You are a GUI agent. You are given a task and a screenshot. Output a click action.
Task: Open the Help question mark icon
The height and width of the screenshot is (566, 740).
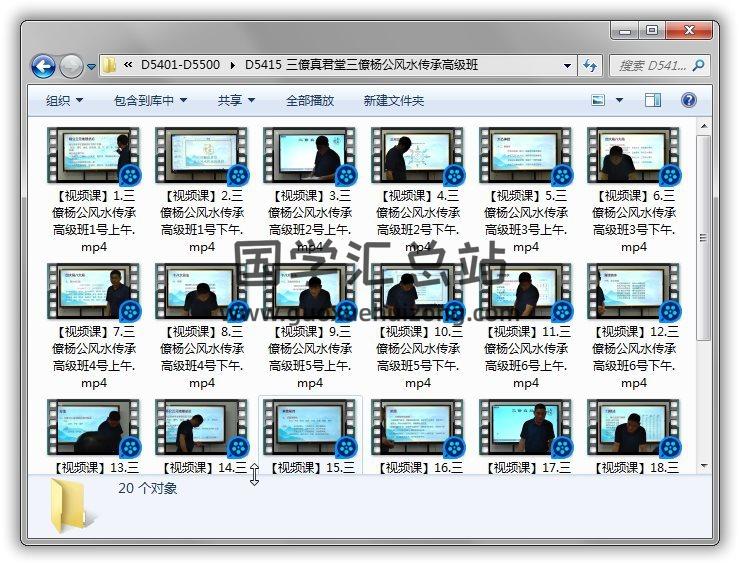coord(688,100)
